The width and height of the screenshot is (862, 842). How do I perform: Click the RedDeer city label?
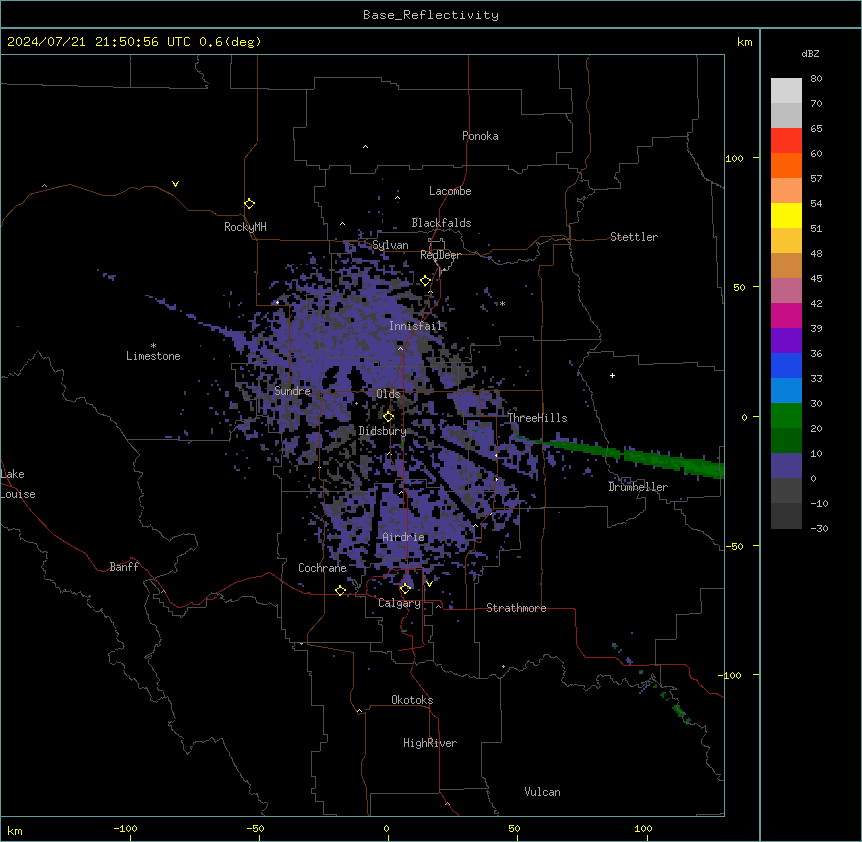click(440, 255)
